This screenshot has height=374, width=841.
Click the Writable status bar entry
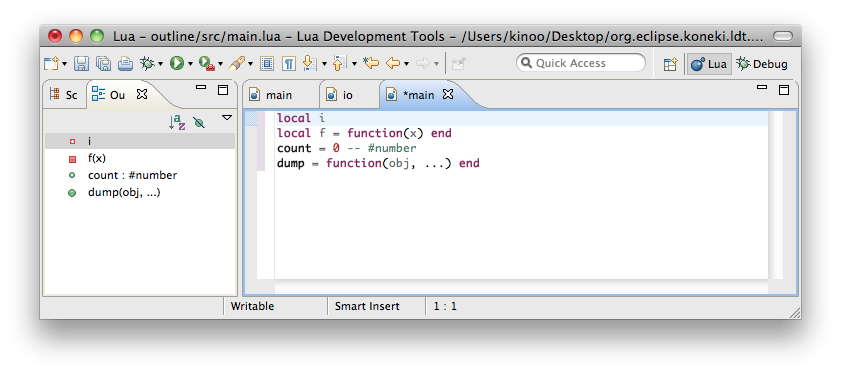[x=252, y=306]
